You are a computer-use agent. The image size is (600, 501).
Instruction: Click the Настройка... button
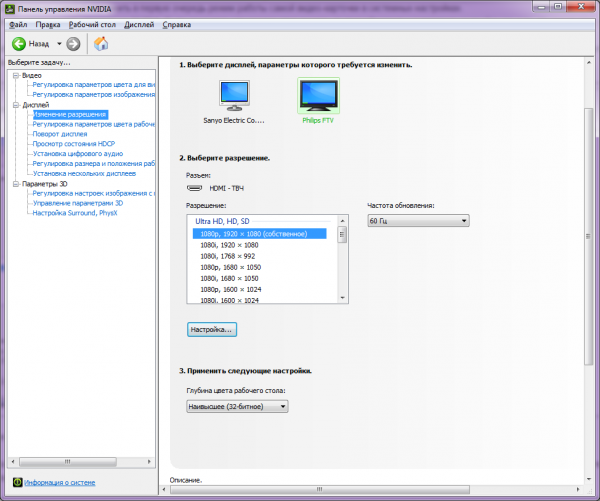(212, 330)
